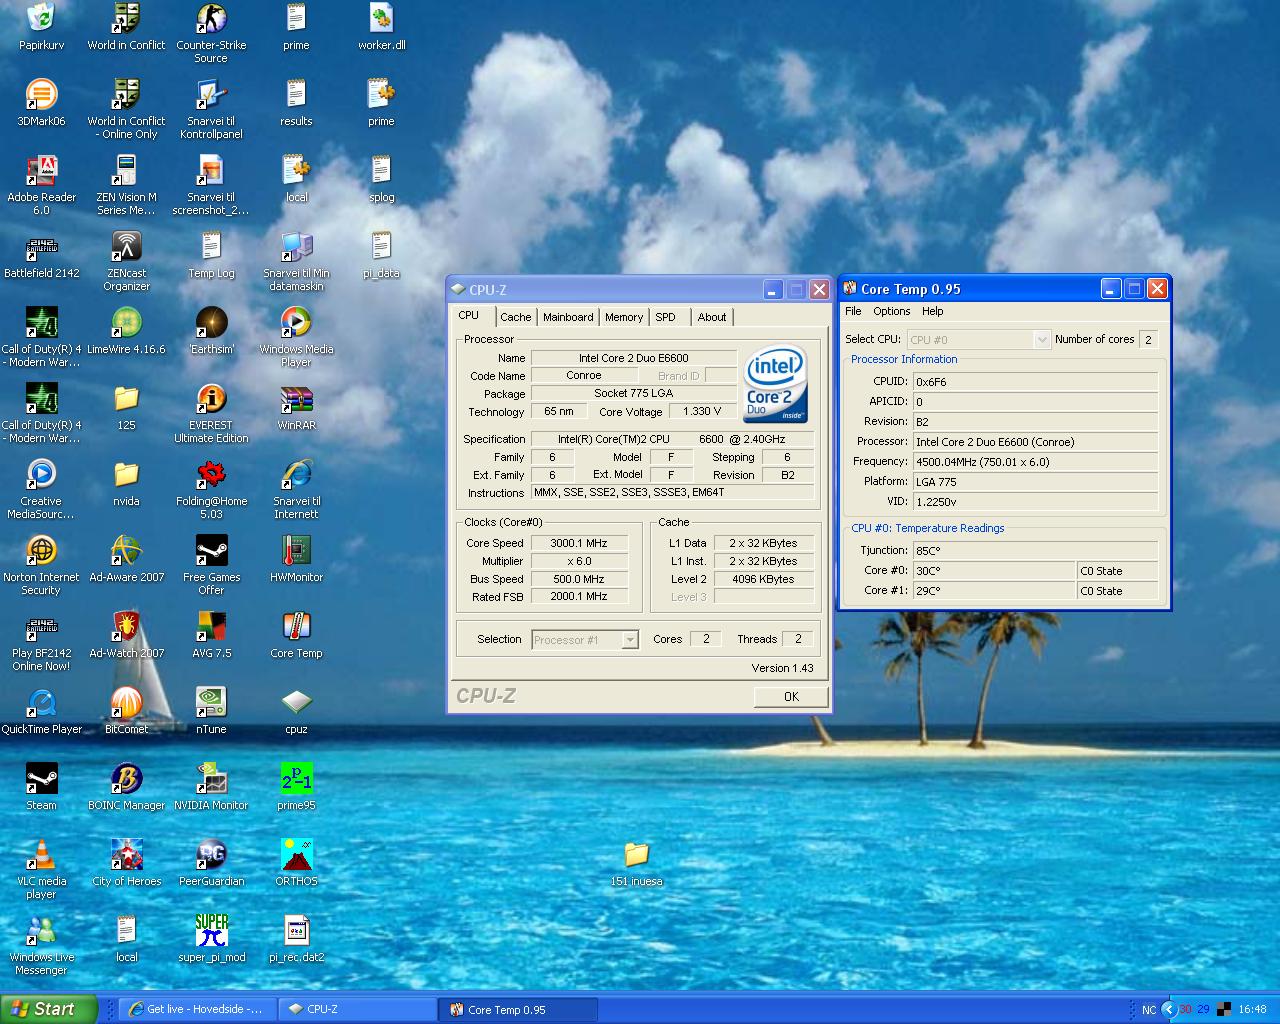Click the Intel Core 2 Duo logo
The width and height of the screenshot is (1280, 1024).
[x=775, y=385]
